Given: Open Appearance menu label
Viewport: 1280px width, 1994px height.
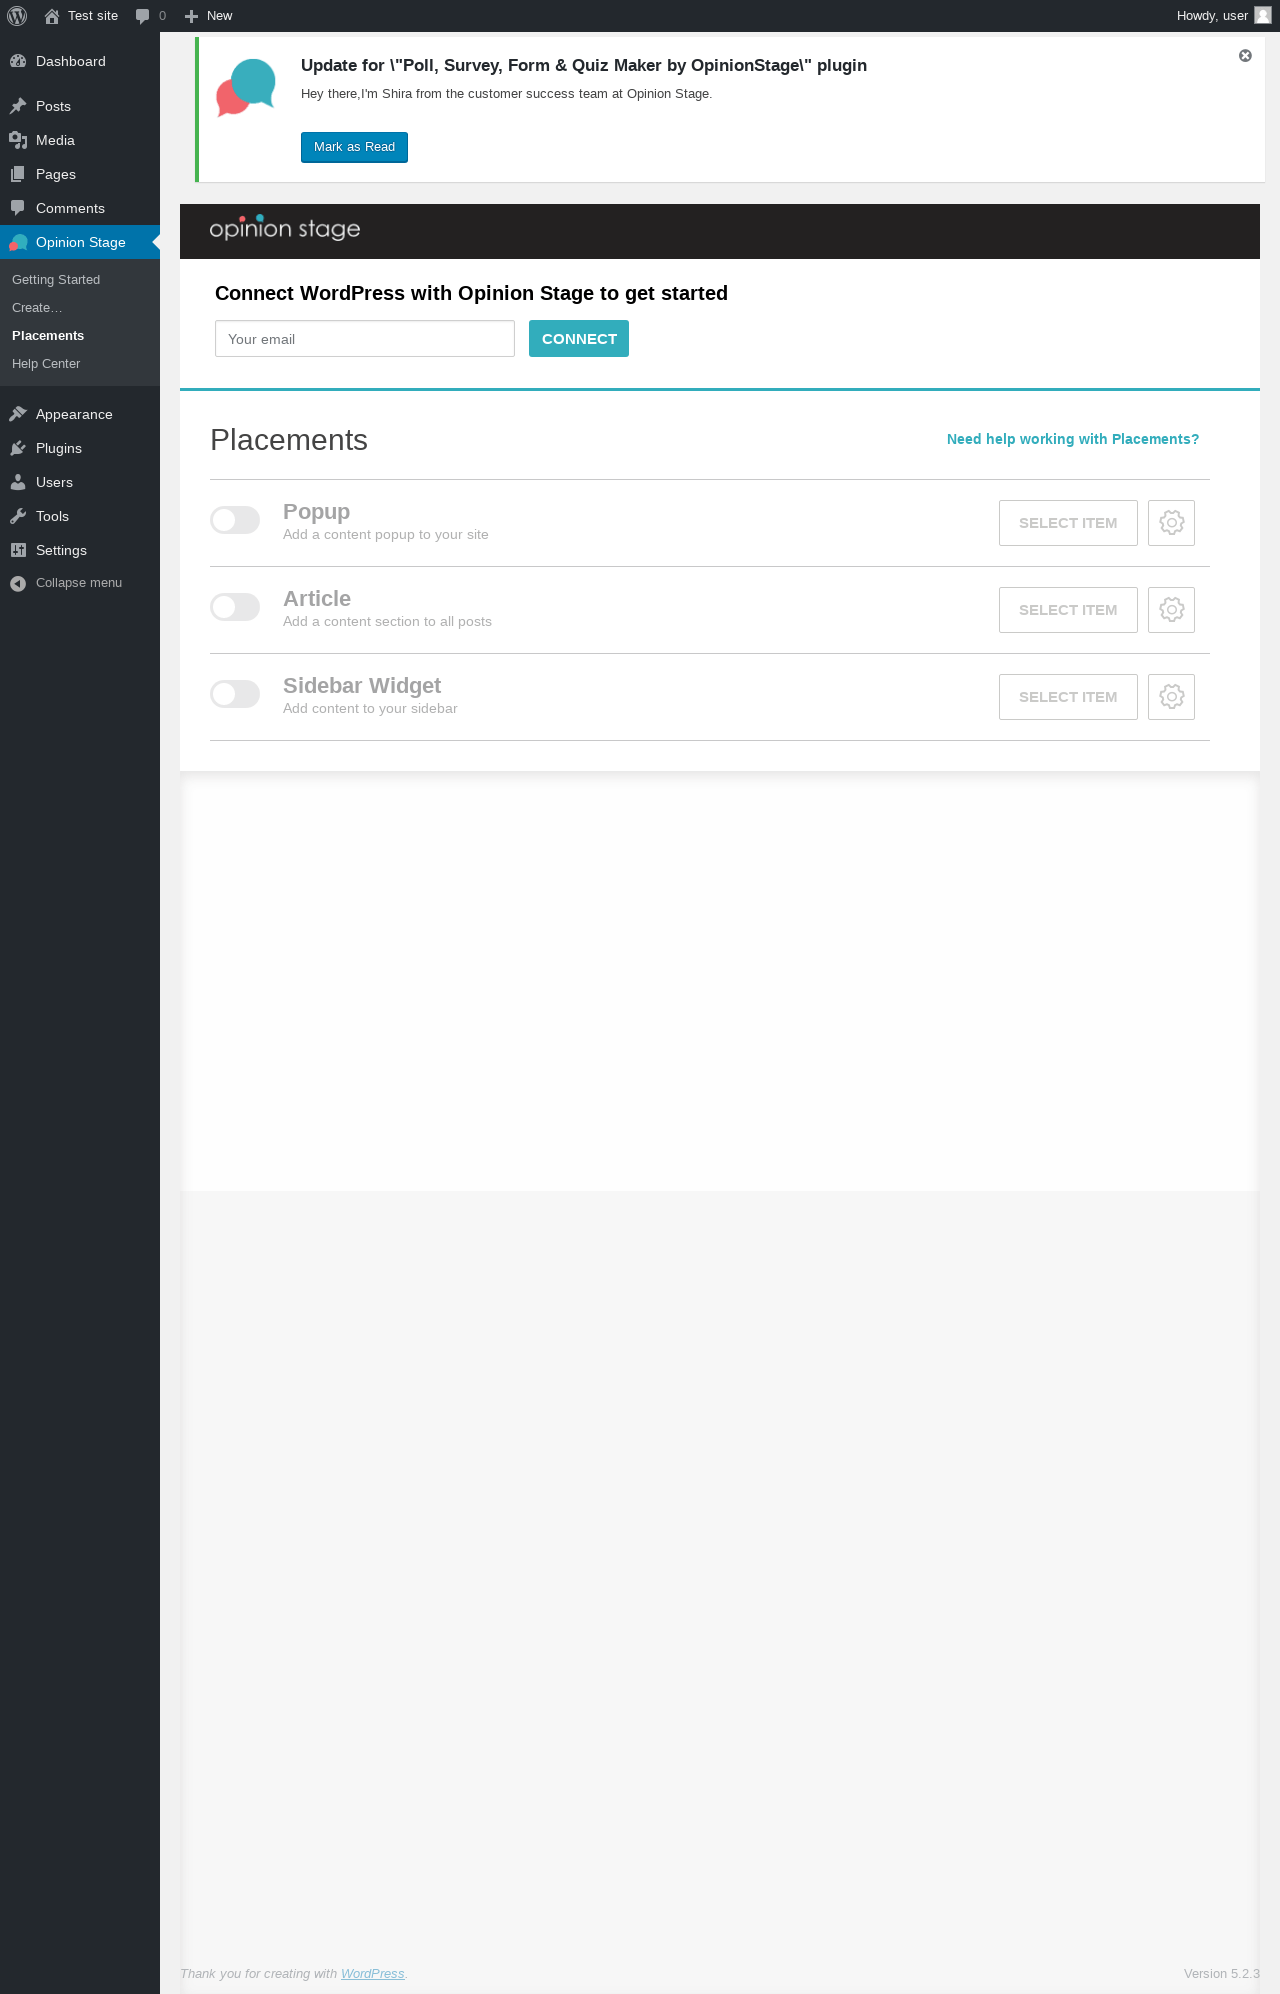Looking at the screenshot, I should coord(74,414).
